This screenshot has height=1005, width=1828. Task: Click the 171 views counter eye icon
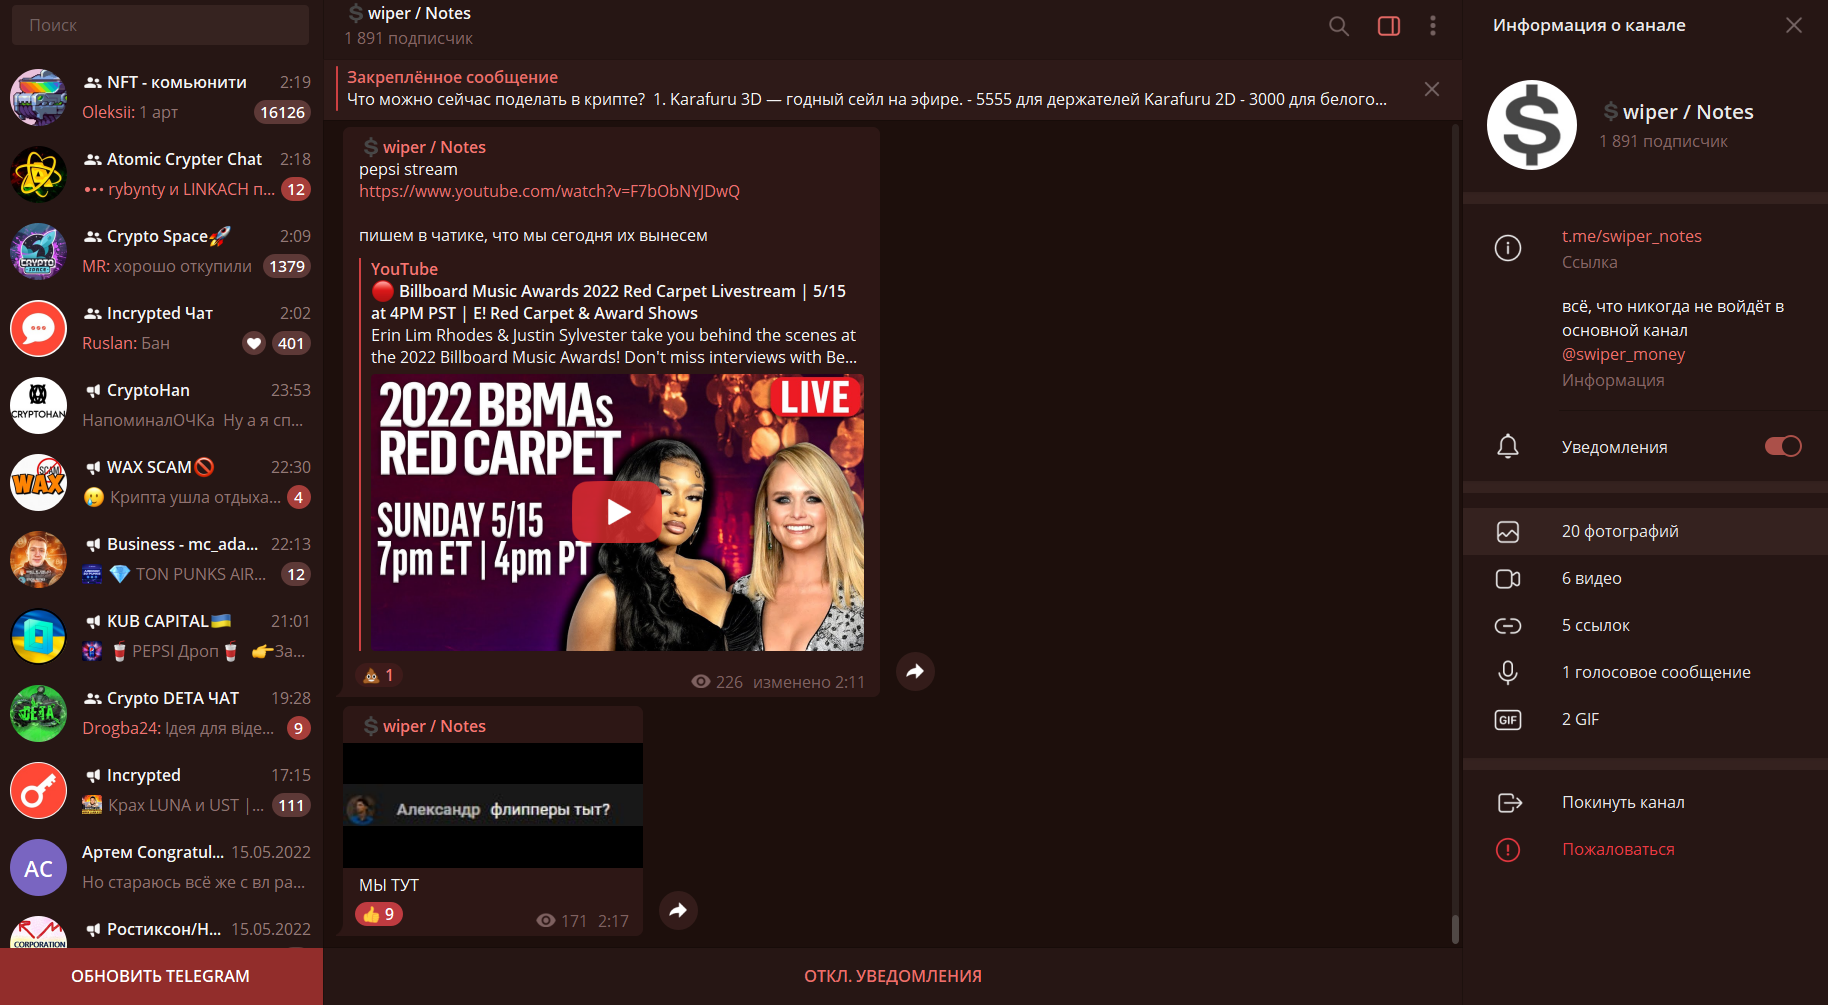pos(546,921)
